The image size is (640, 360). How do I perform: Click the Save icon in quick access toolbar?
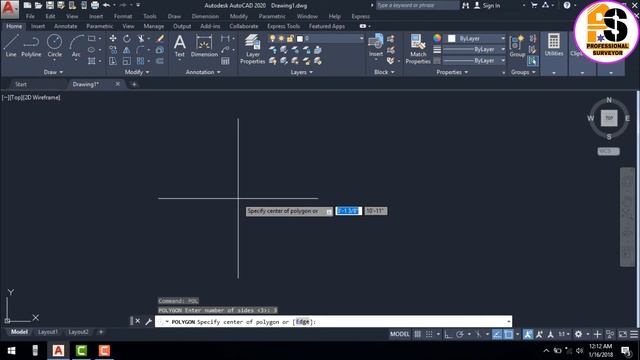pos(50,5)
